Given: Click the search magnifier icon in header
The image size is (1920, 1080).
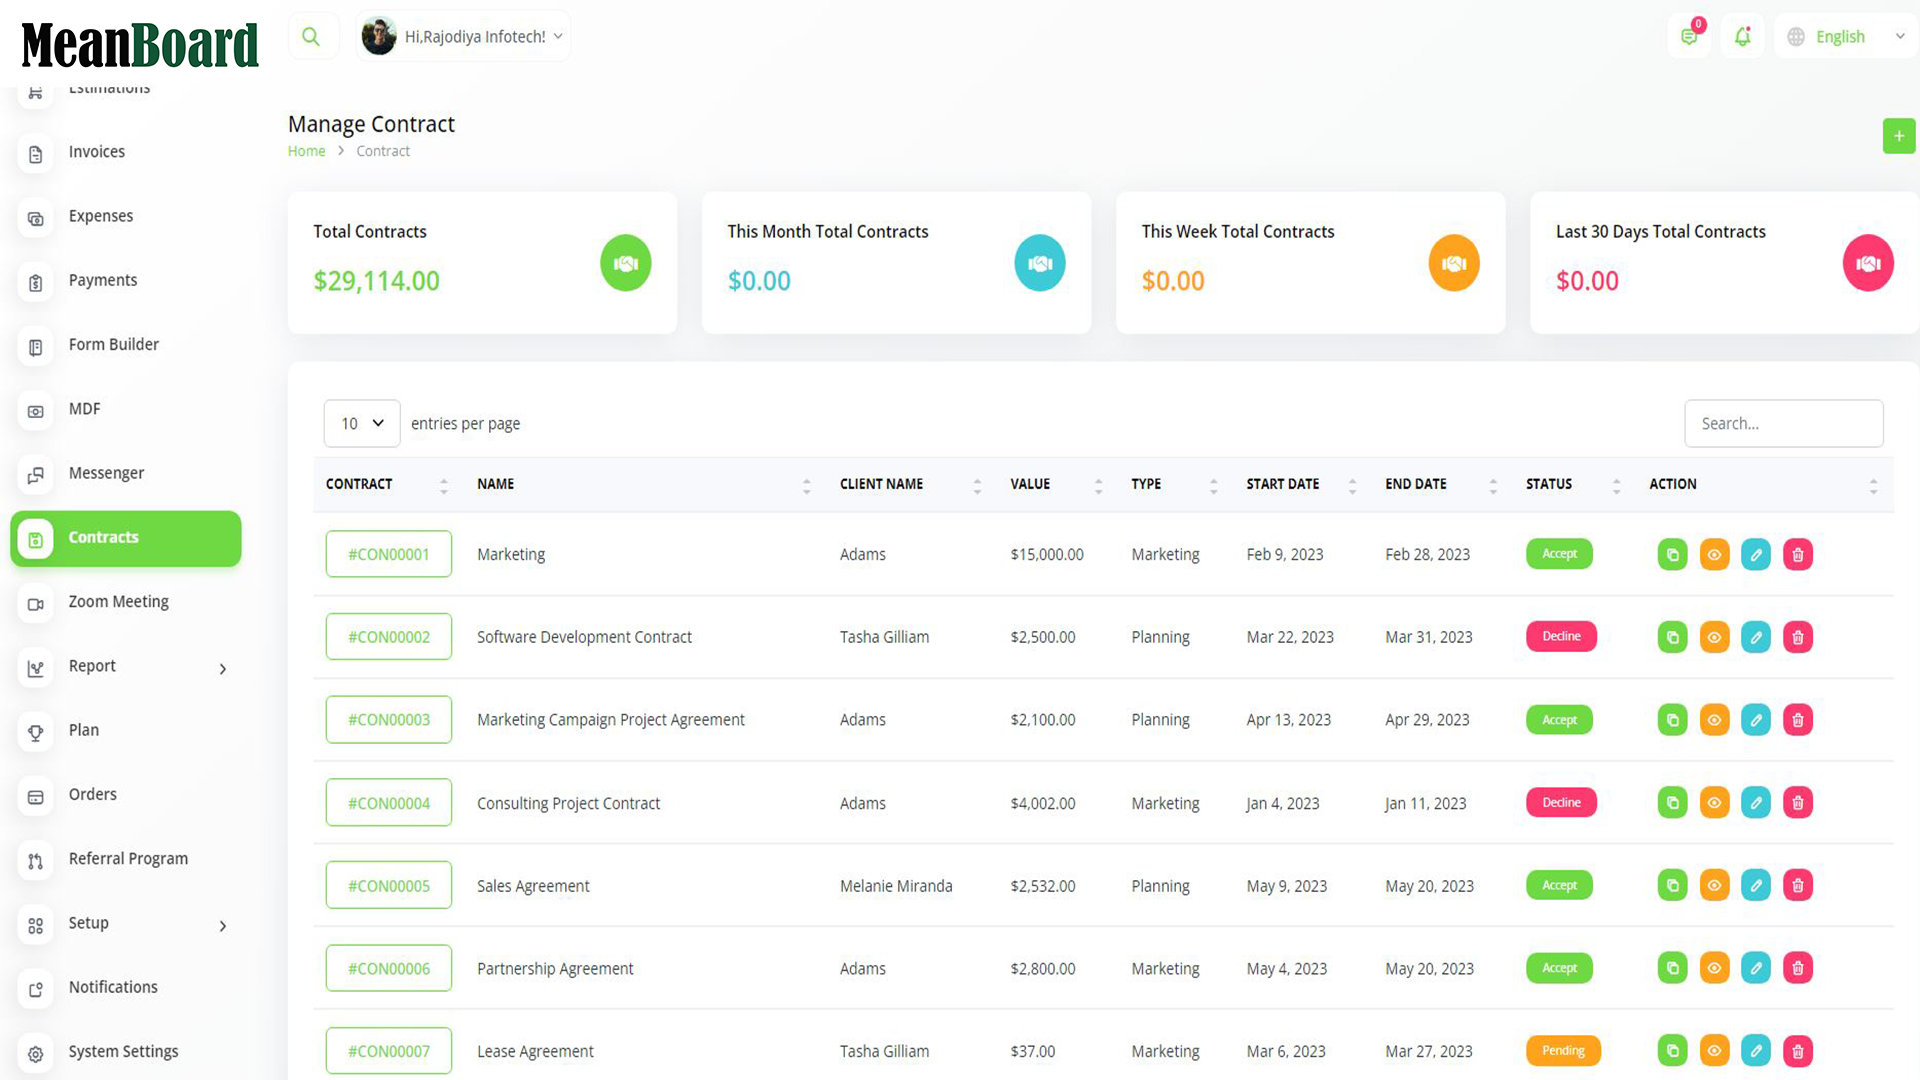Looking at the screenshot, I should coord(311,37).
